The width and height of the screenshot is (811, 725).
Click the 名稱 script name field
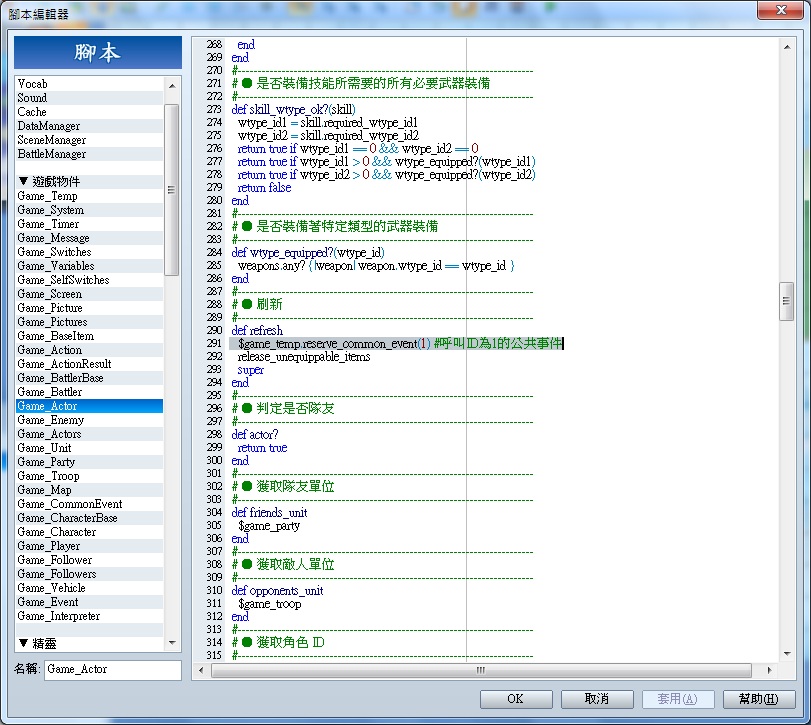(x=113, y=669)
